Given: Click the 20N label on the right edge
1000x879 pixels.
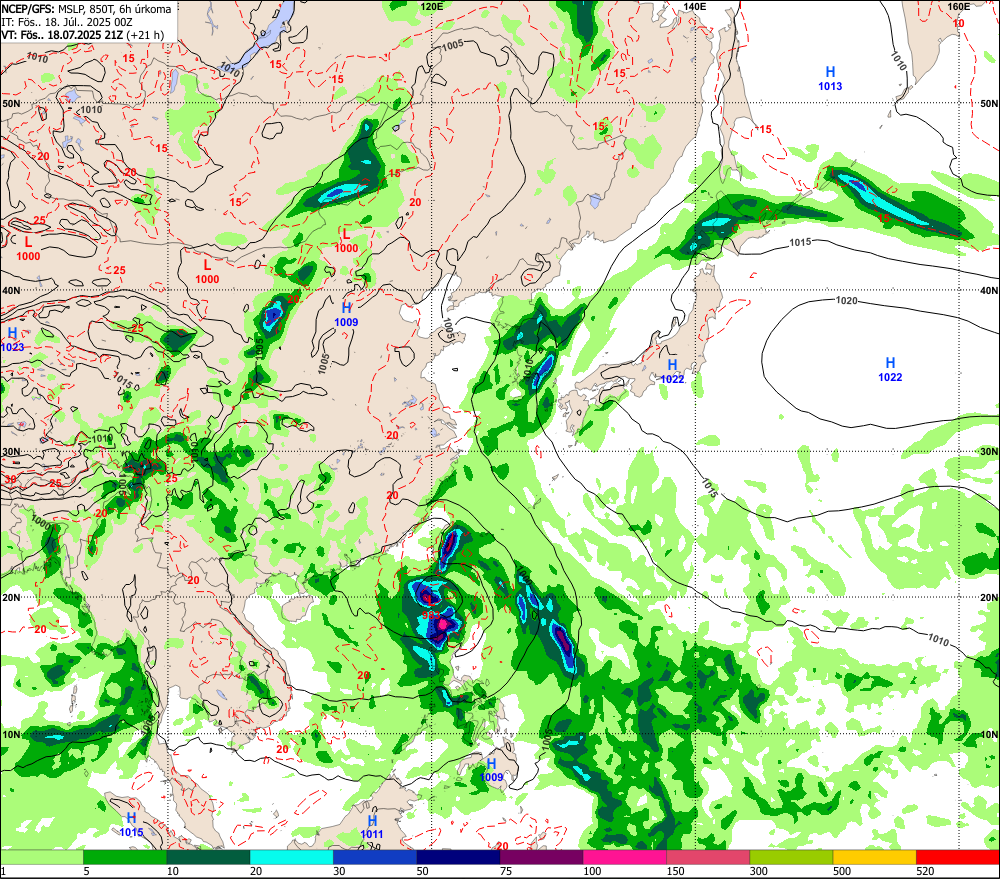Looking at the screenshot, I should pos(989,598).
